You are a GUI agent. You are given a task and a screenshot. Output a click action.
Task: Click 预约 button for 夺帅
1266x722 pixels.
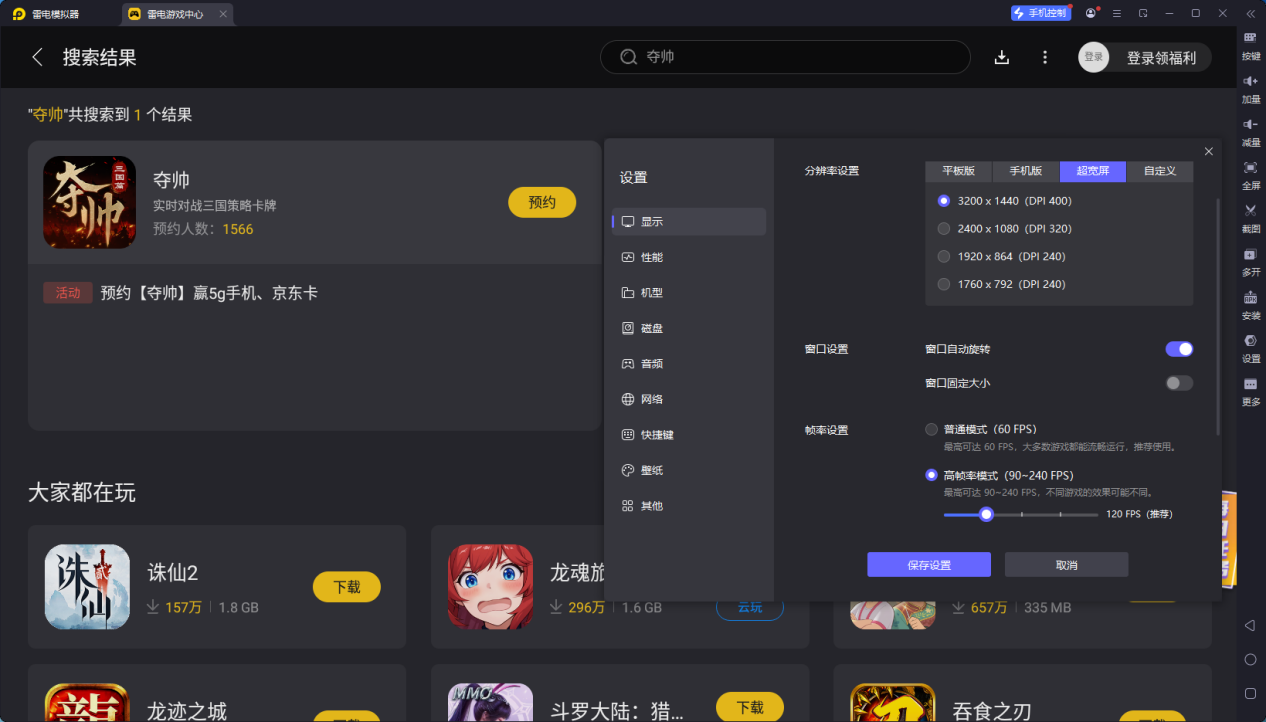click(542, 202)
